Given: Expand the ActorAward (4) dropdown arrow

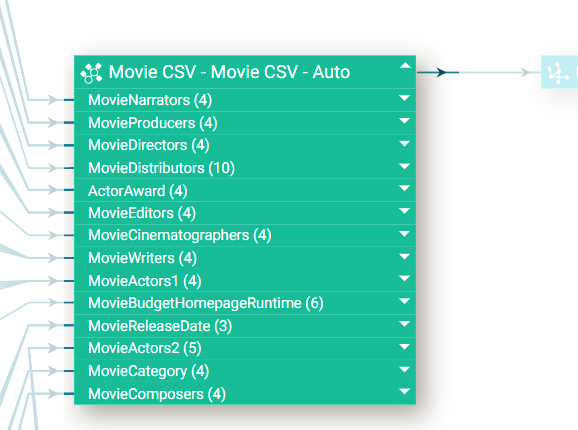Looking at the screenshot, I should (x=404, y=188).
